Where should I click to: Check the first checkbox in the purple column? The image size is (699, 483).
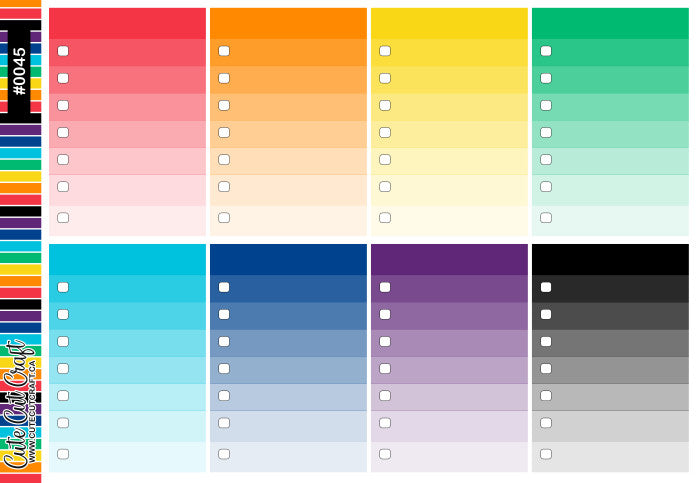pos(385,287)
